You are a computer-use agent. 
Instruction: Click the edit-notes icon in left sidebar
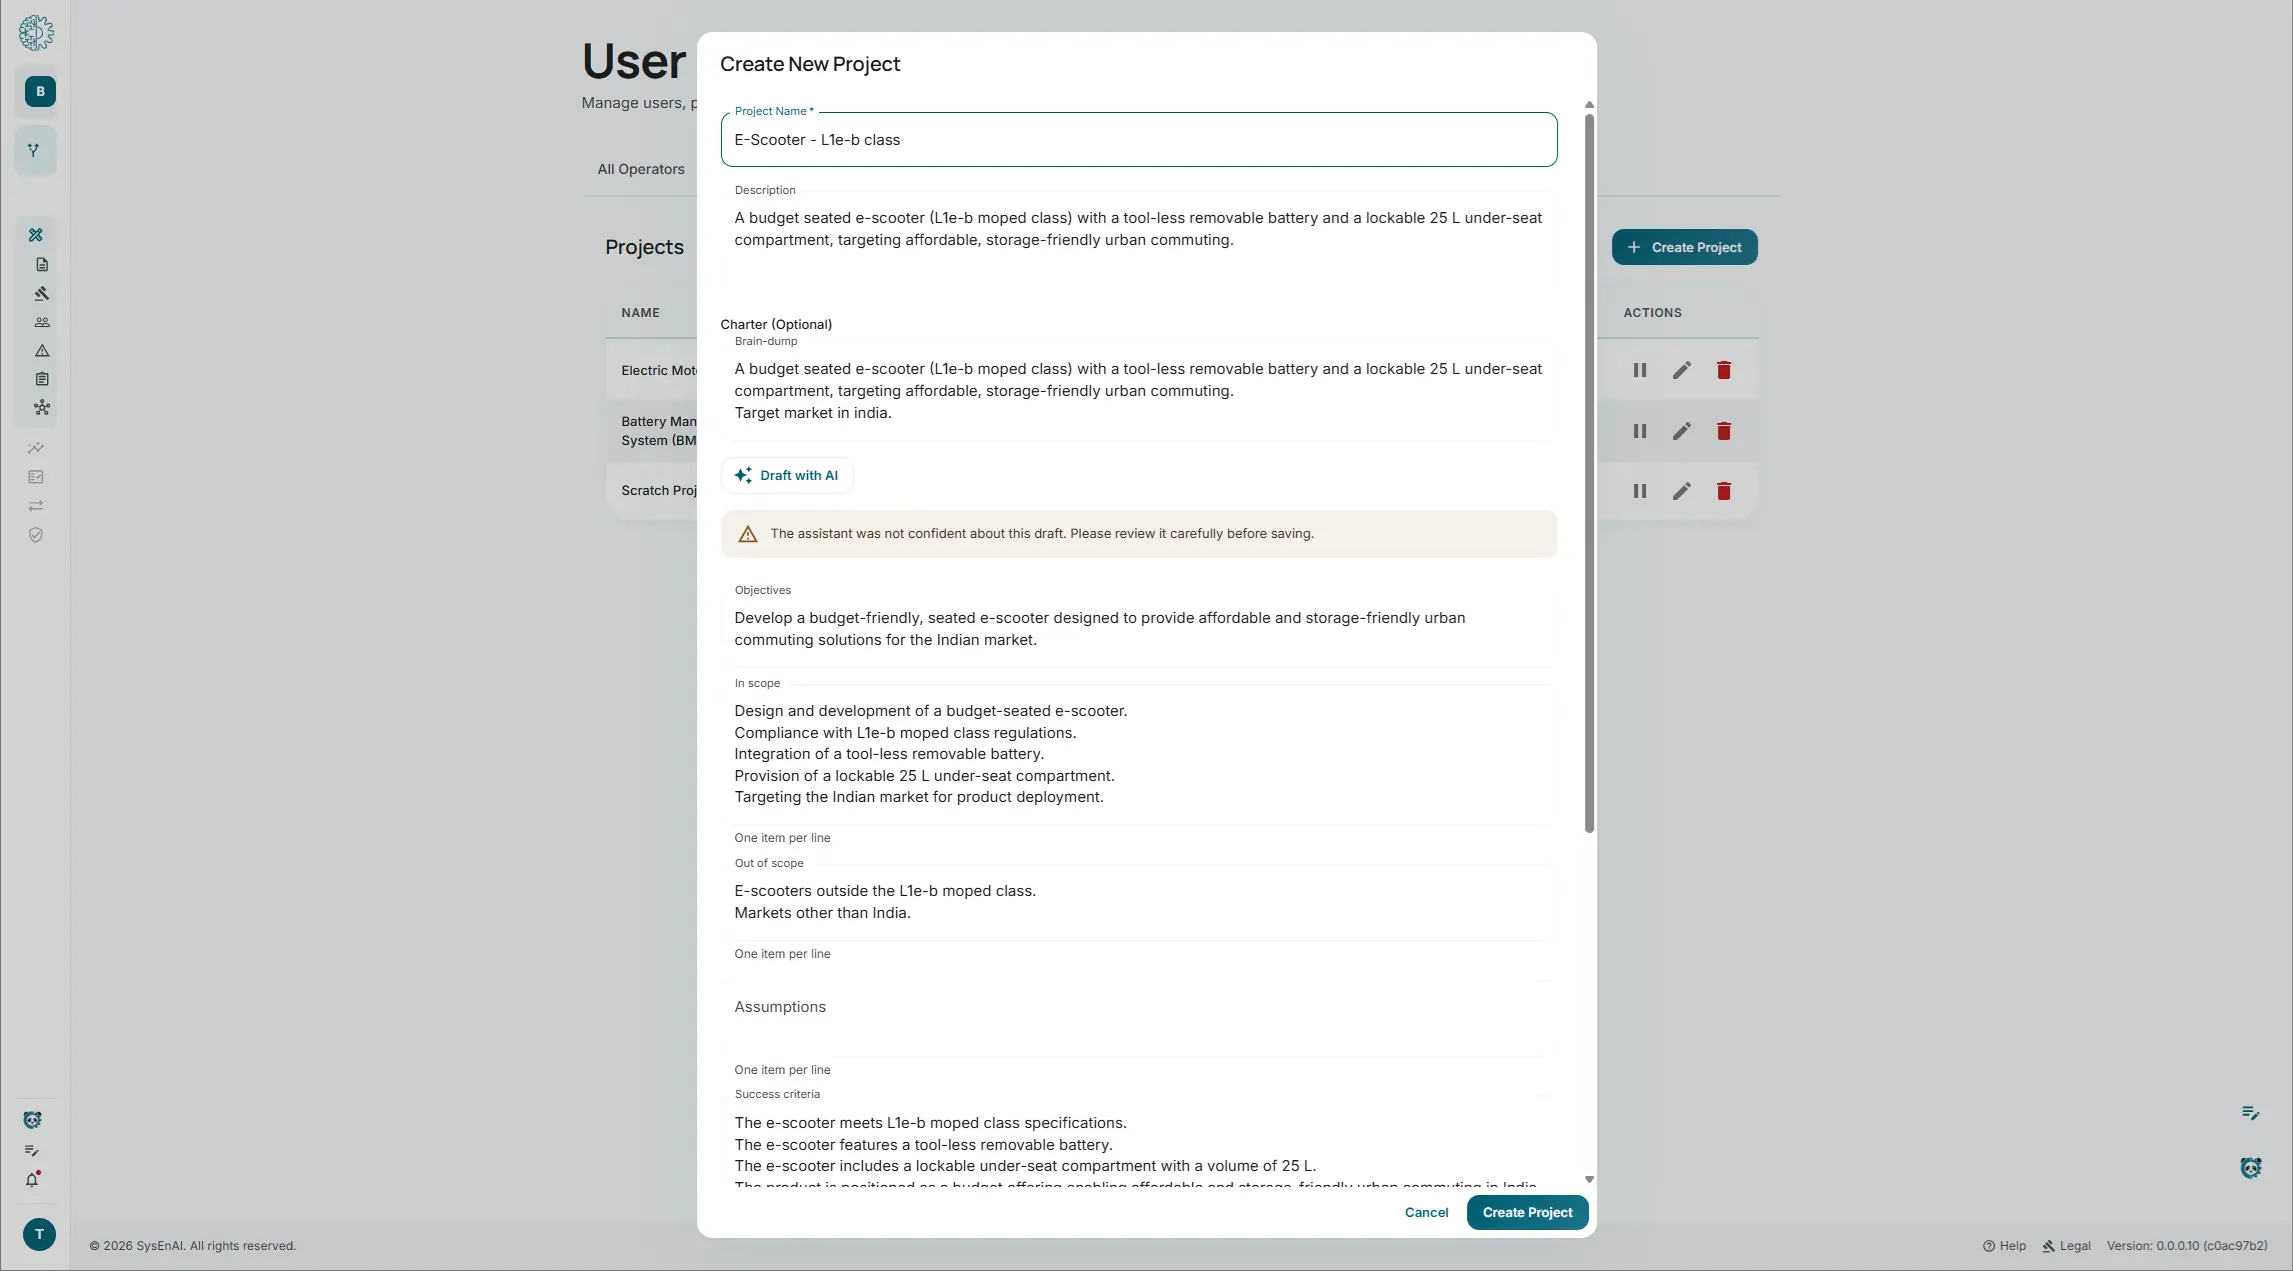tap(32, 1151)
